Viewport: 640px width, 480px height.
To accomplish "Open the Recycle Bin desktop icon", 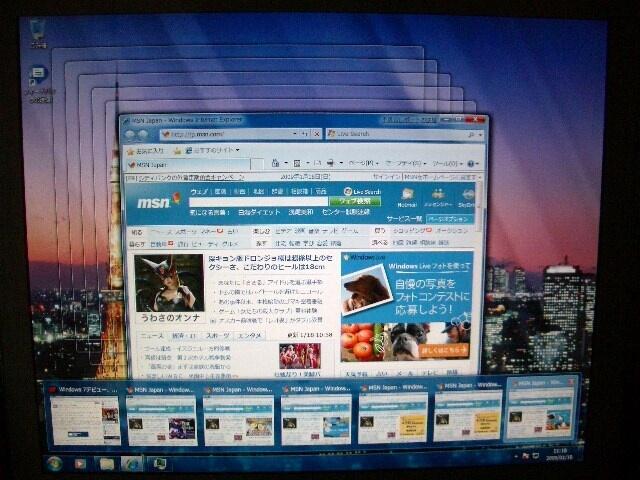I will point(38,33).
